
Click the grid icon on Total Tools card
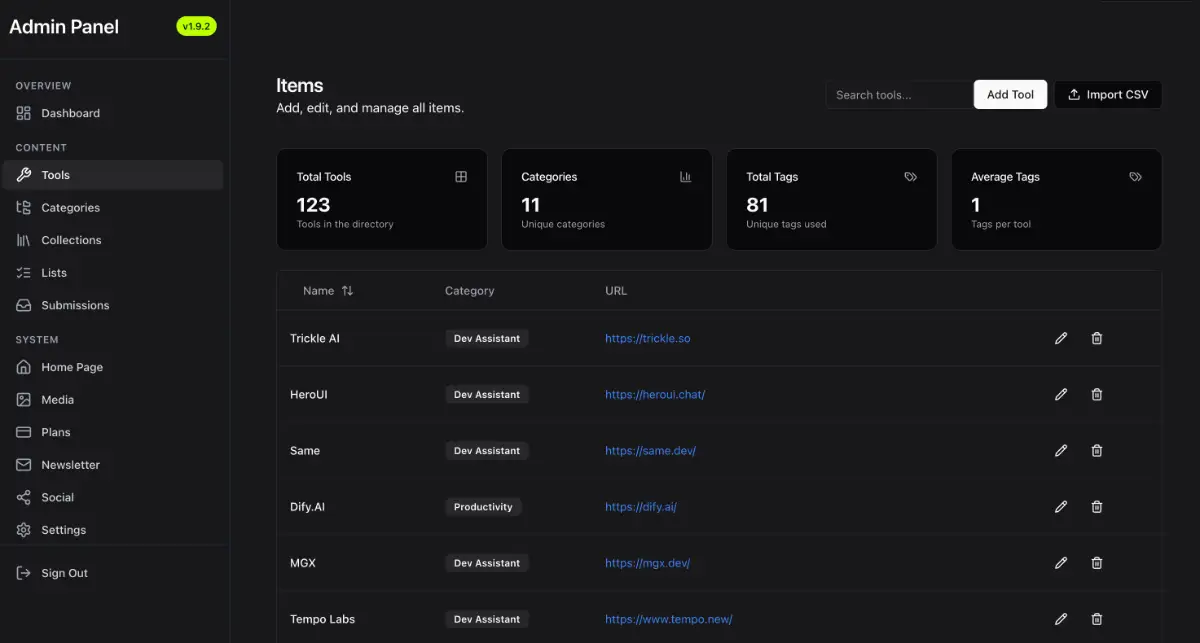pyautogui.click(x=461, y=177)
